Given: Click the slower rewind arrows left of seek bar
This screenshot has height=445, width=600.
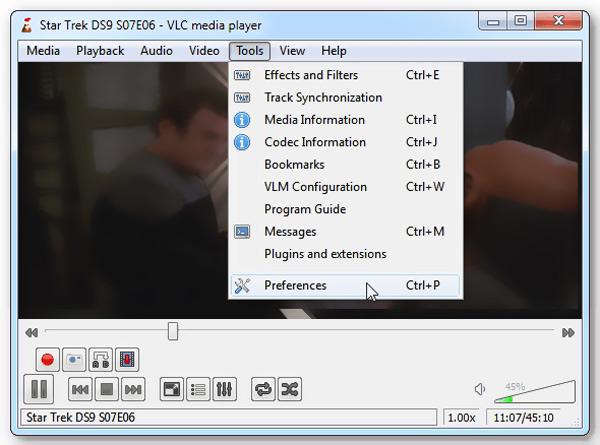Looking at the screenshot, I should (x=31, y=333).
